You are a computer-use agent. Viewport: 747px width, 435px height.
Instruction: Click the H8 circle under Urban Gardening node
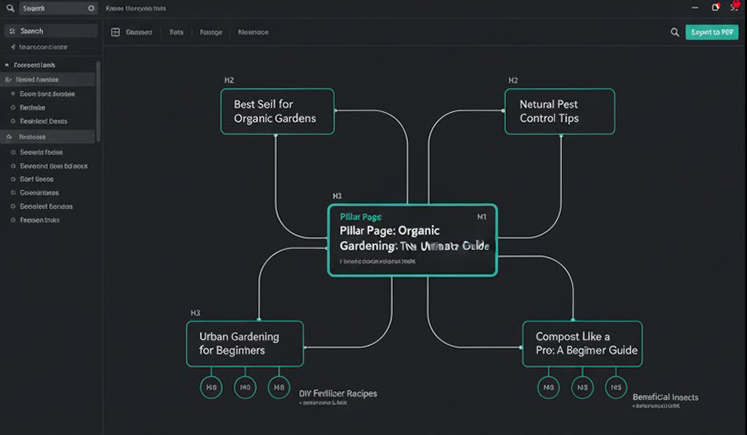point(279,387)
